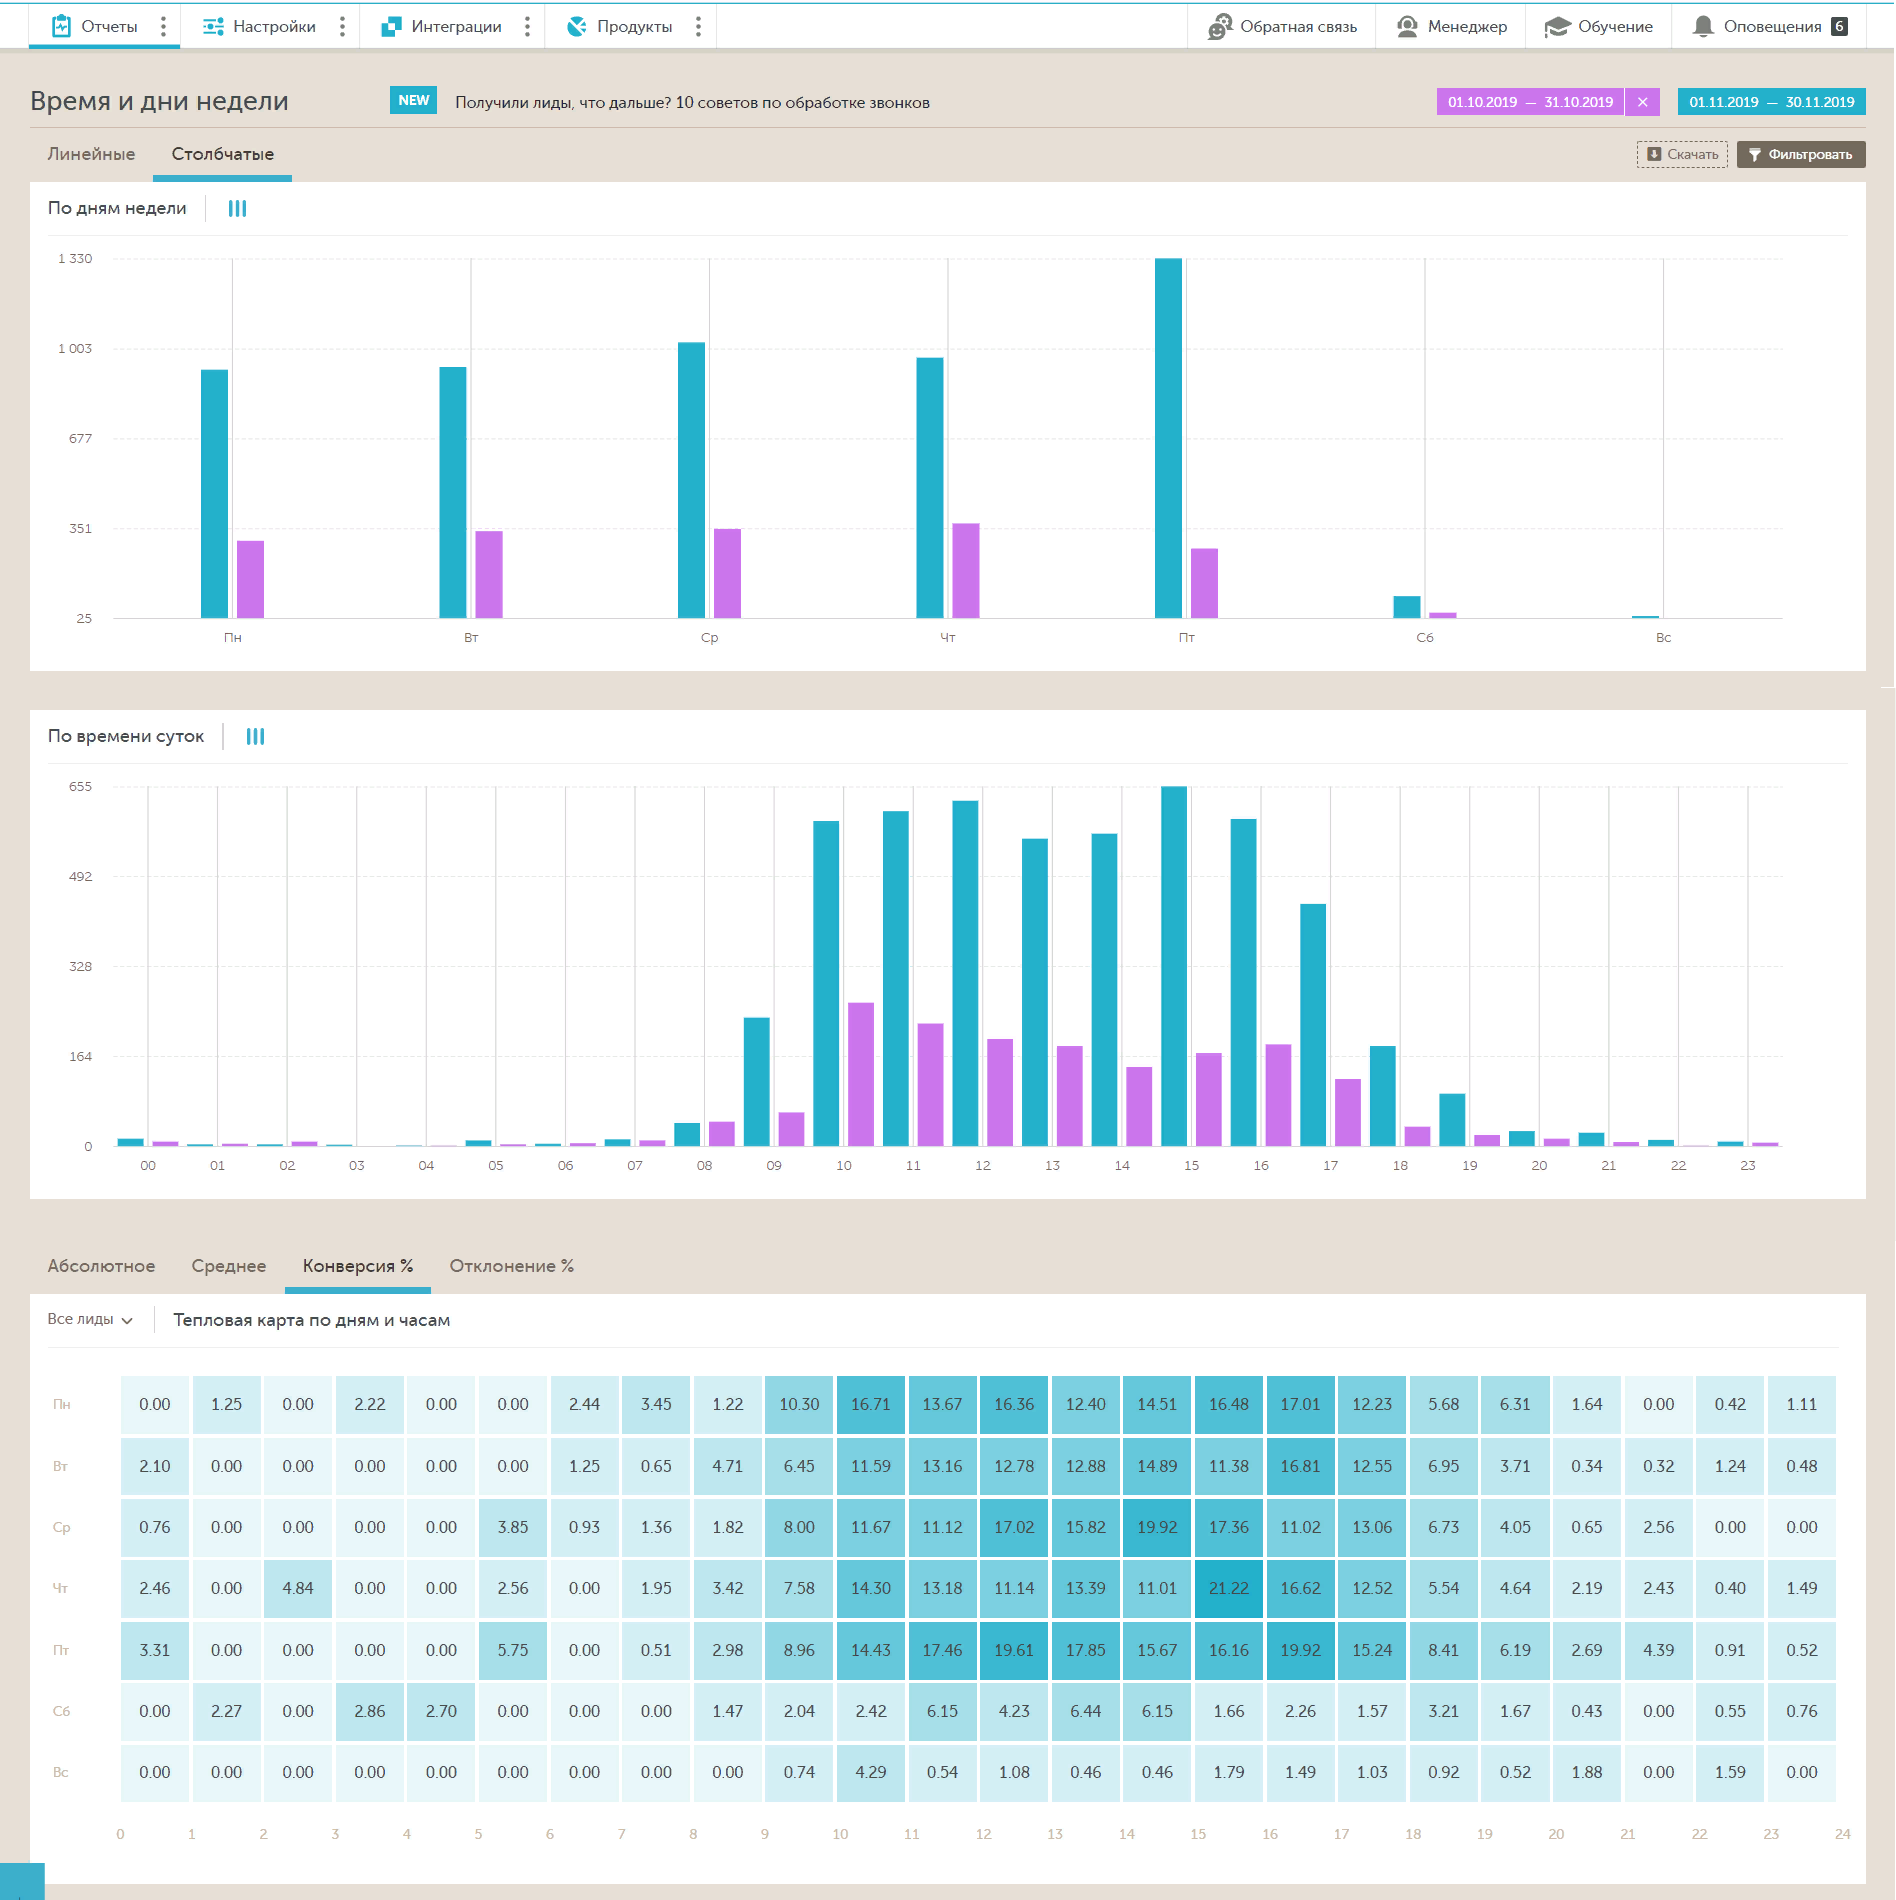This screenshot has width=1896, height=1900.
Task: Open the Оповещения bell notifications
Action: tap(1703, 27)
